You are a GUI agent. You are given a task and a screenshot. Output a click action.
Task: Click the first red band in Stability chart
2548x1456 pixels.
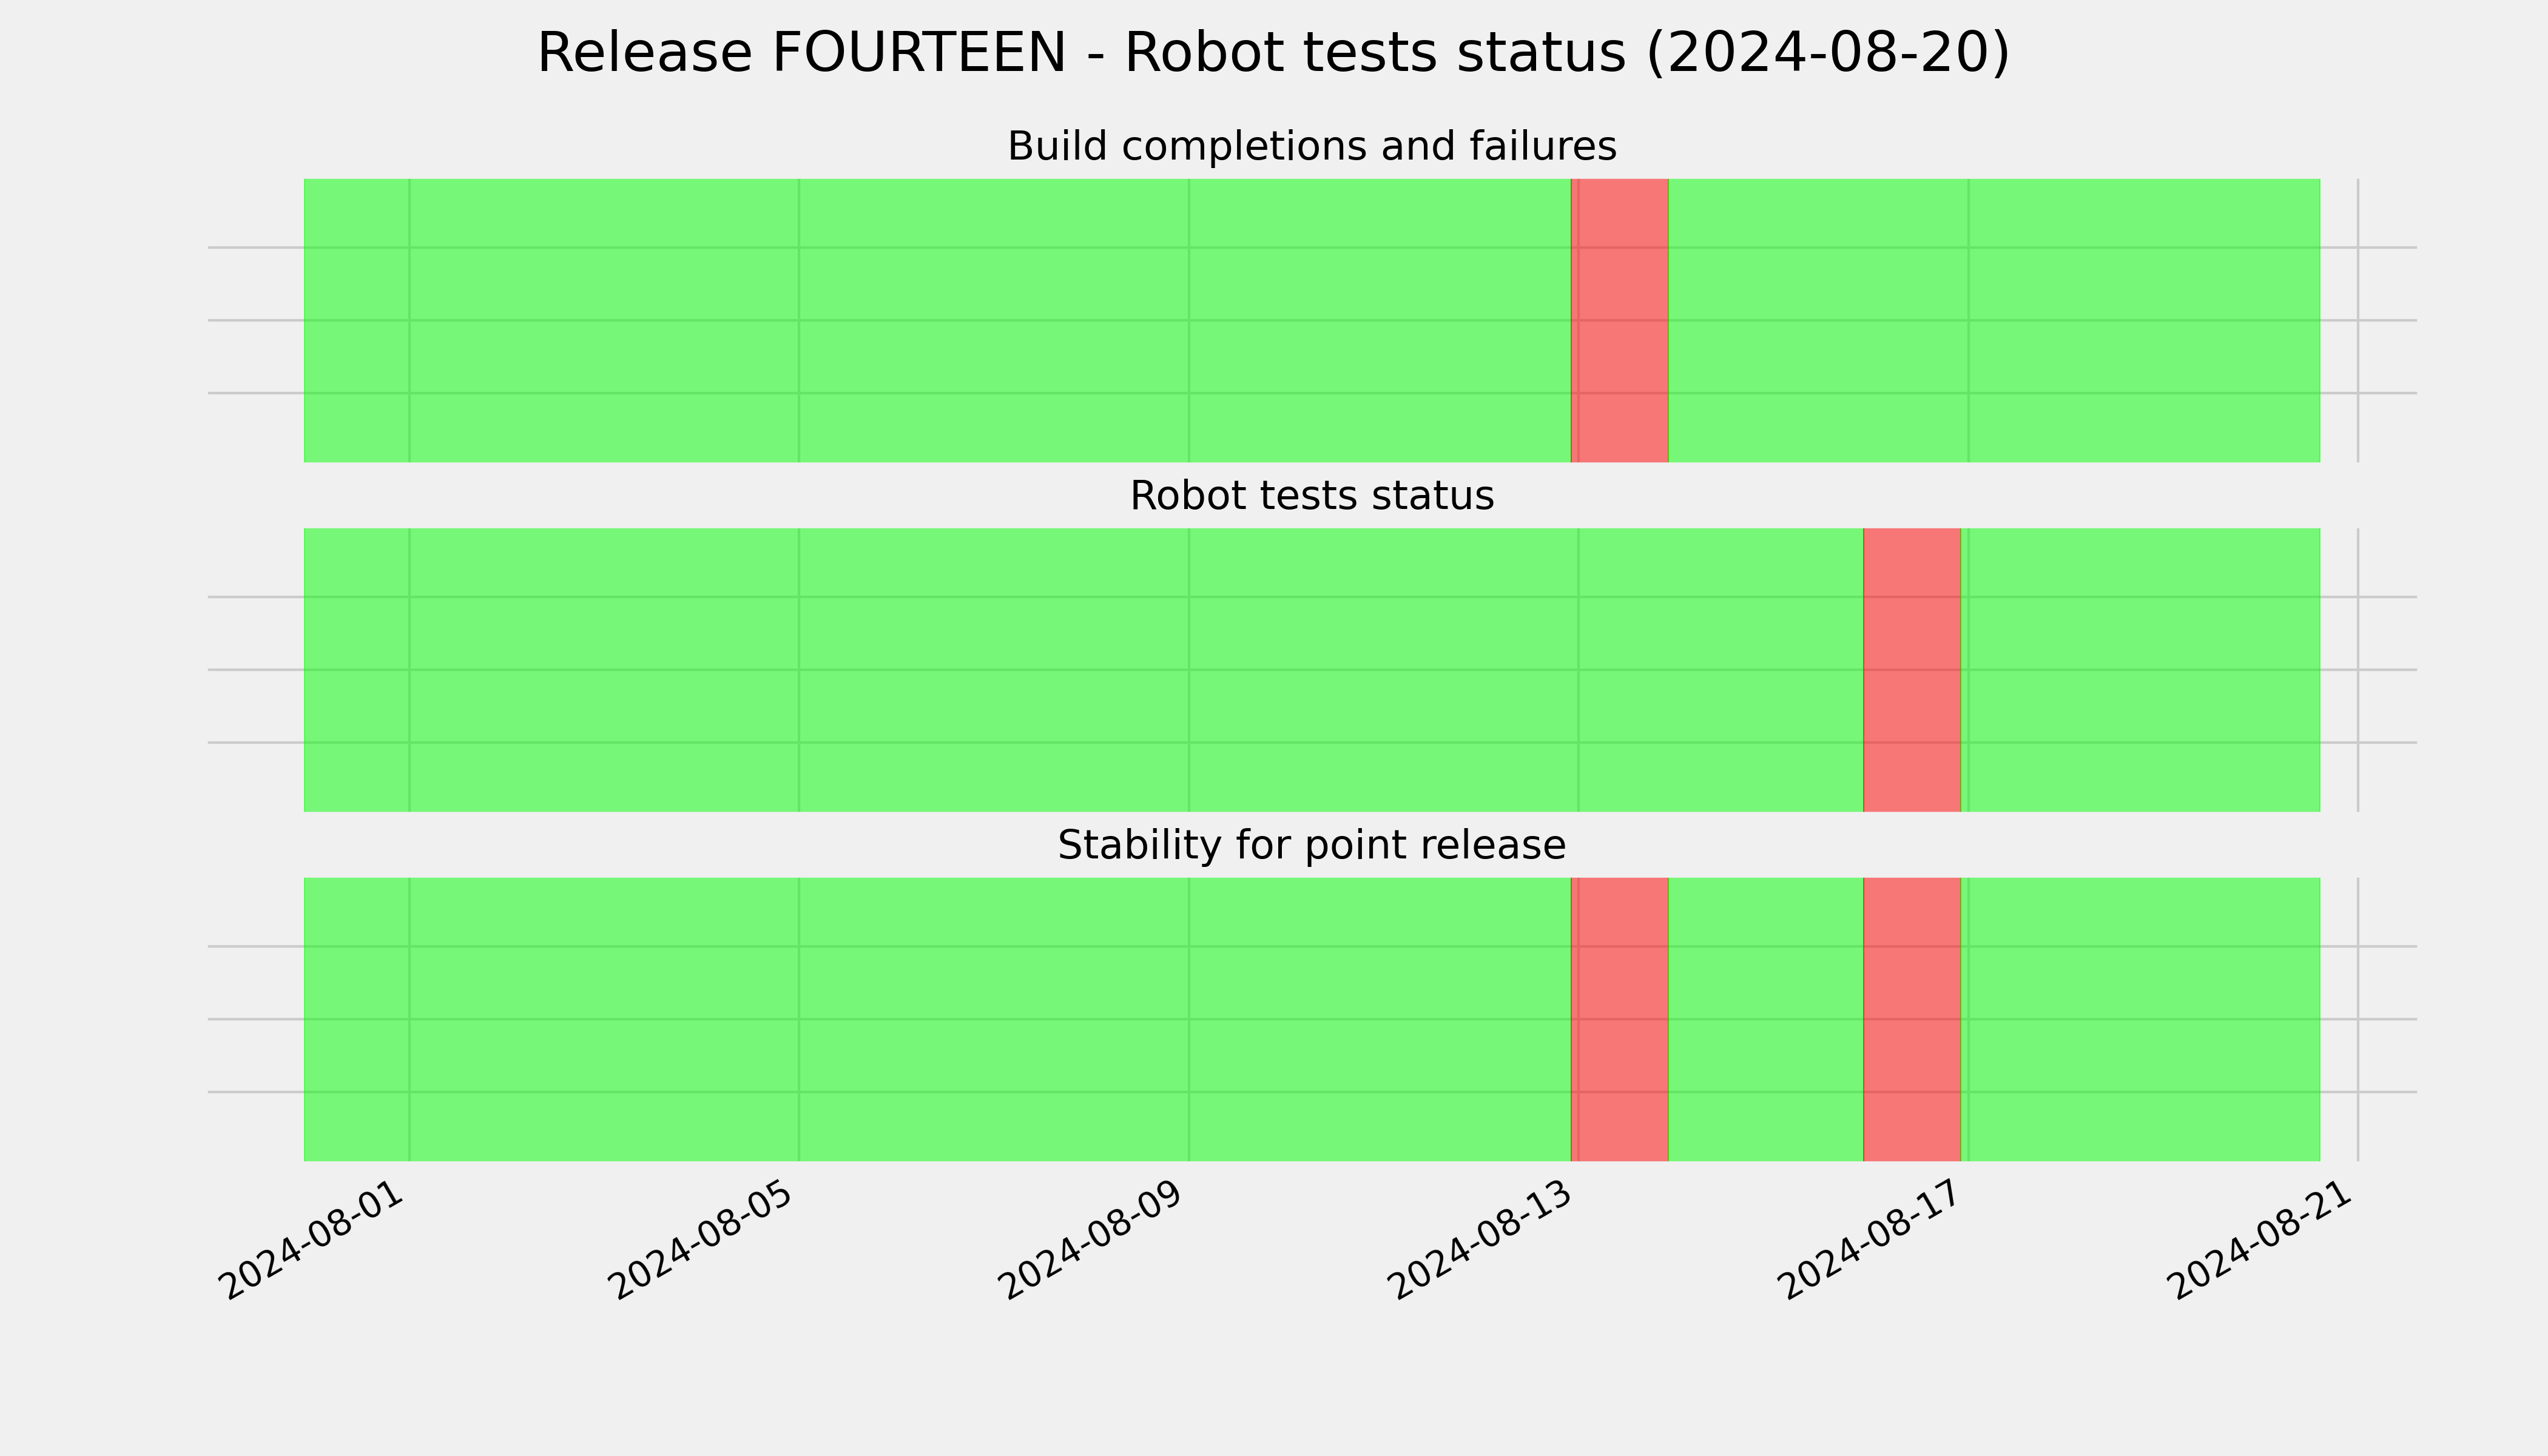coord(1620,1019)
